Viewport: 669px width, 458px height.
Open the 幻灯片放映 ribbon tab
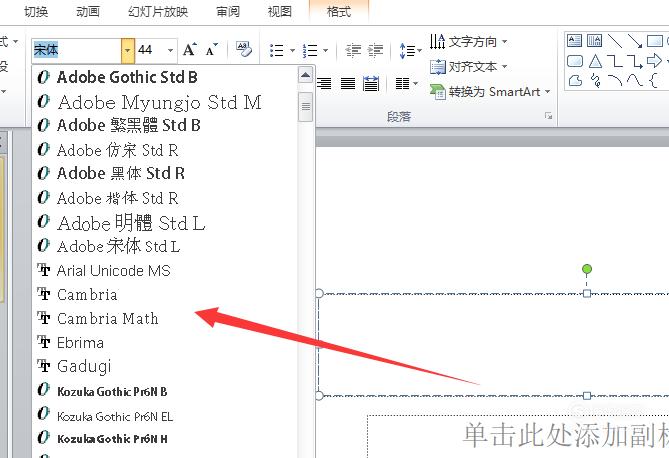point(158,12)
